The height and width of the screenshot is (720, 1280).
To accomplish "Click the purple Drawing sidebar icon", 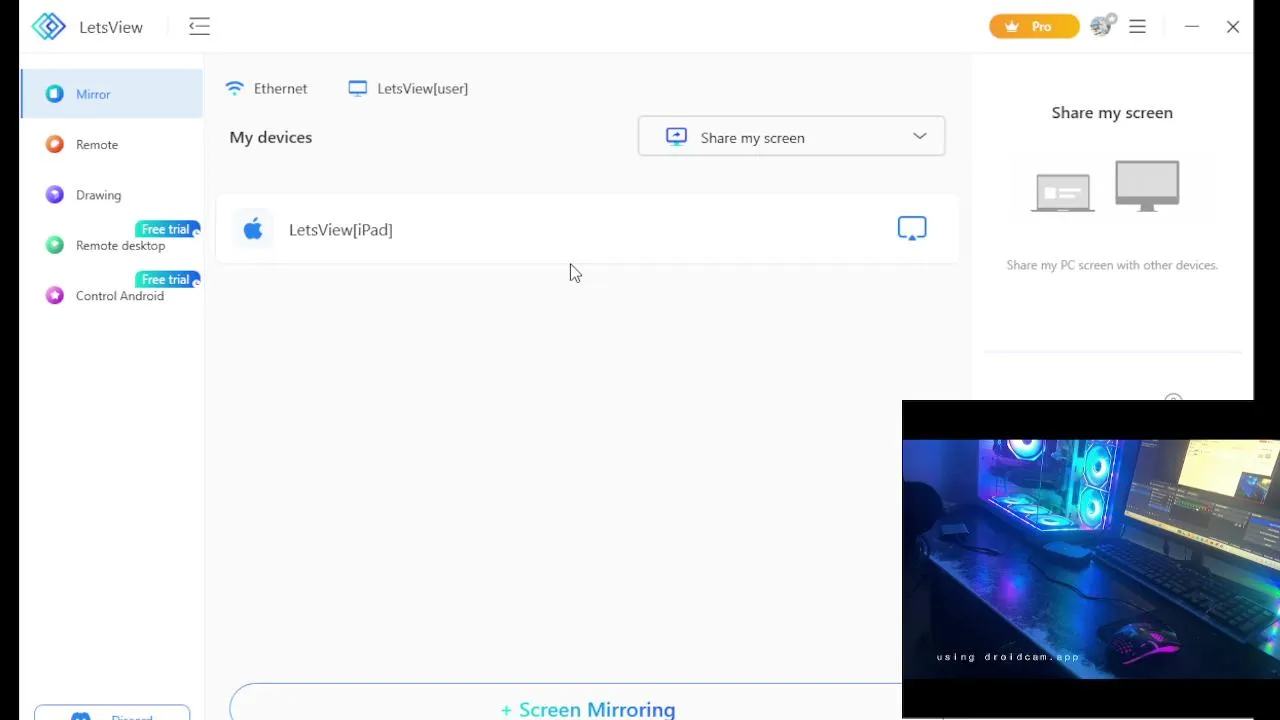I will point(55,195).
